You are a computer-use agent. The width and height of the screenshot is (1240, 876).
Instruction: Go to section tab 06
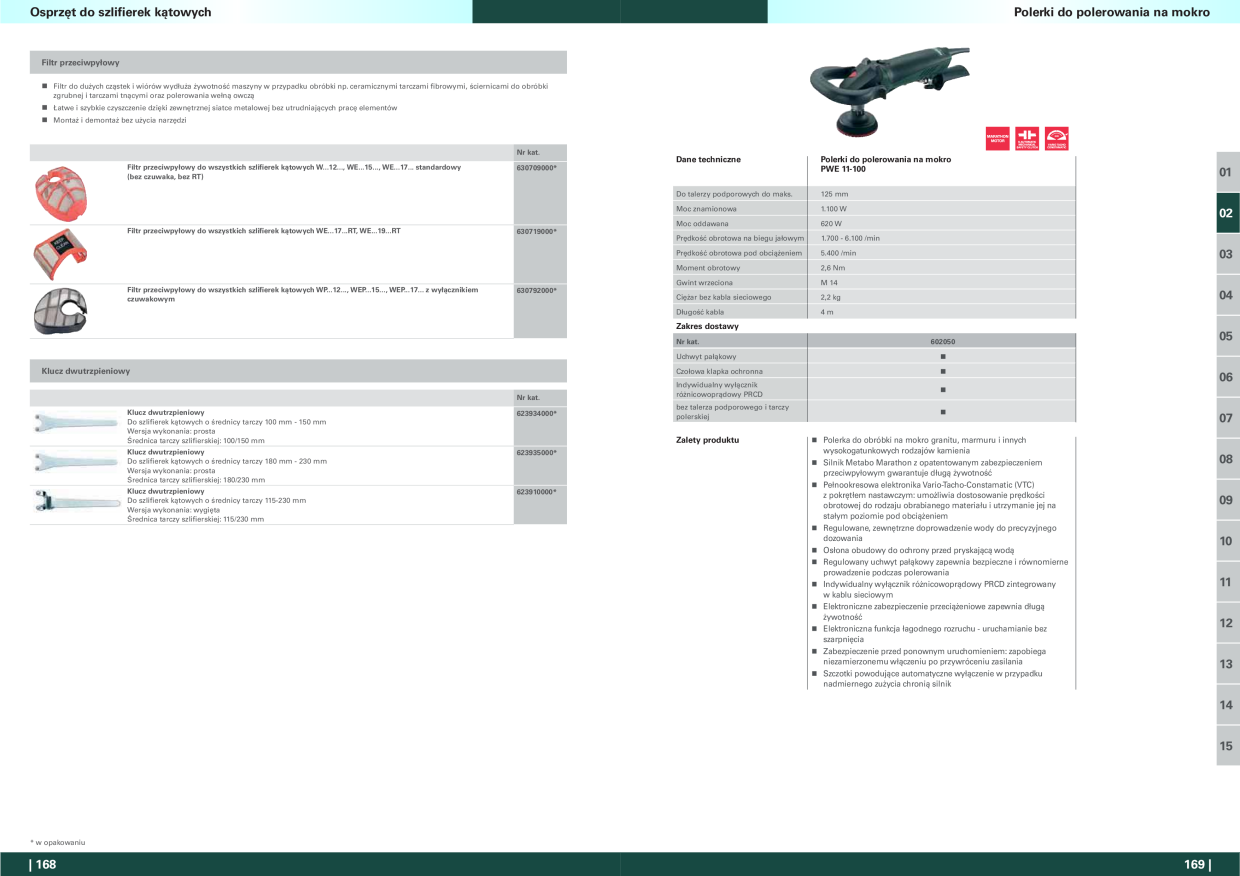click(x=1227, y=377)
